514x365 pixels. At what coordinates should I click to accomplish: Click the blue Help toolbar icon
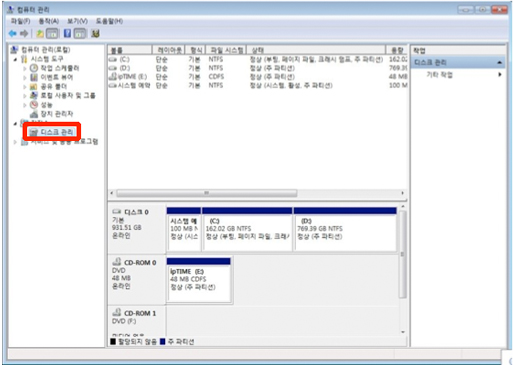[67, 33]
